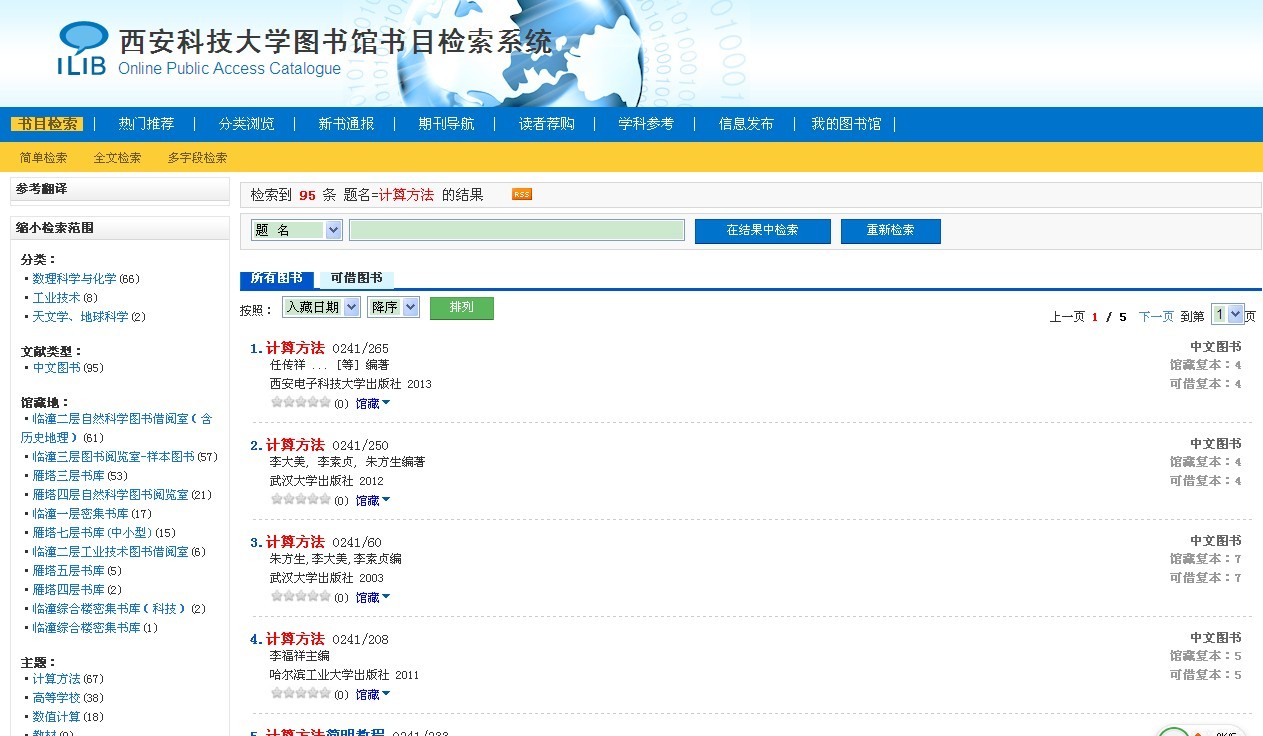Viewport: 1263px width, 736px height.
Task: Open 学科参考 navigation item
Action: pyautogui.click(x=646, y=124)
